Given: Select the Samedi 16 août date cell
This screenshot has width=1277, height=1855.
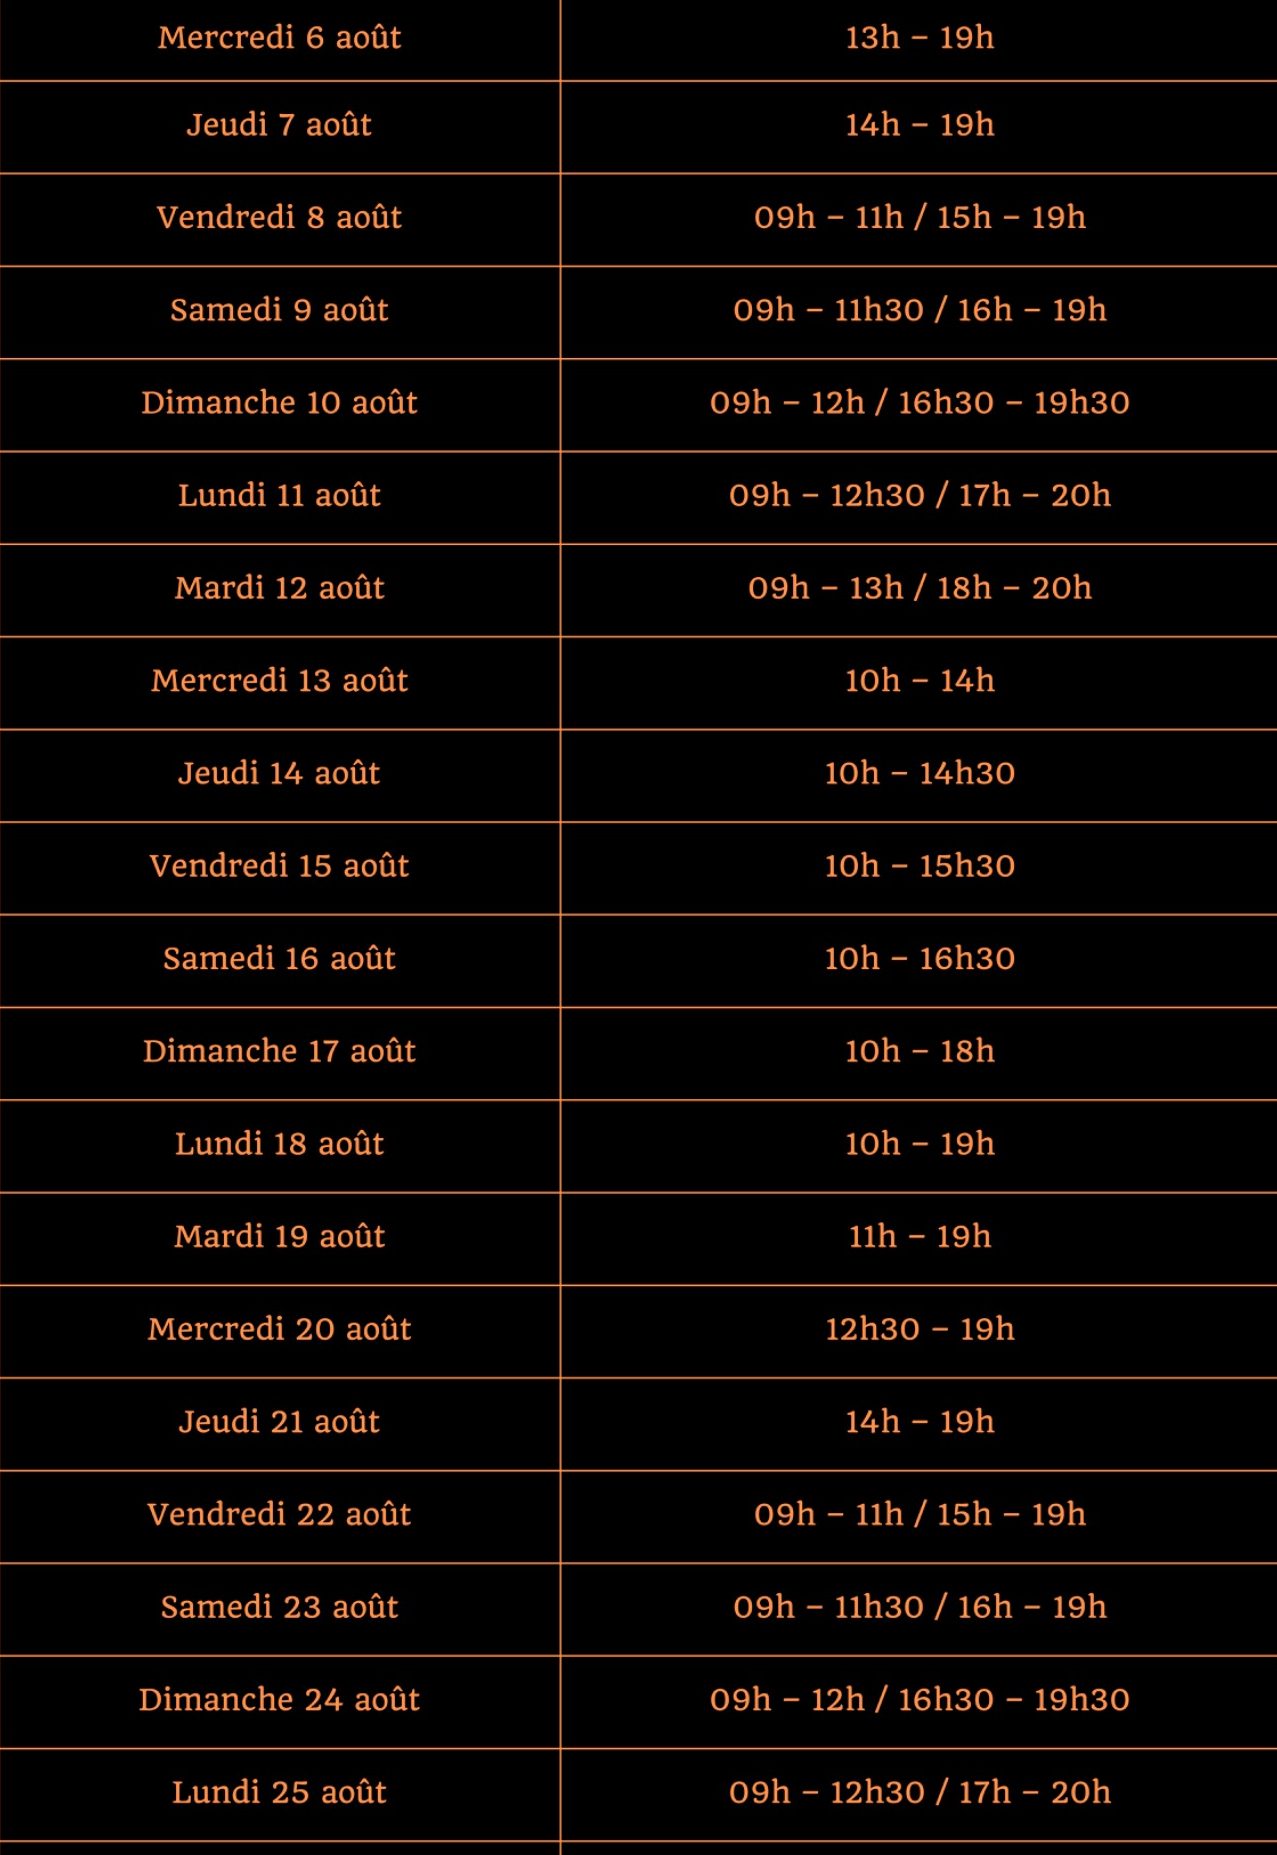Looking at the screenshot, I should (x=279, y=961).
